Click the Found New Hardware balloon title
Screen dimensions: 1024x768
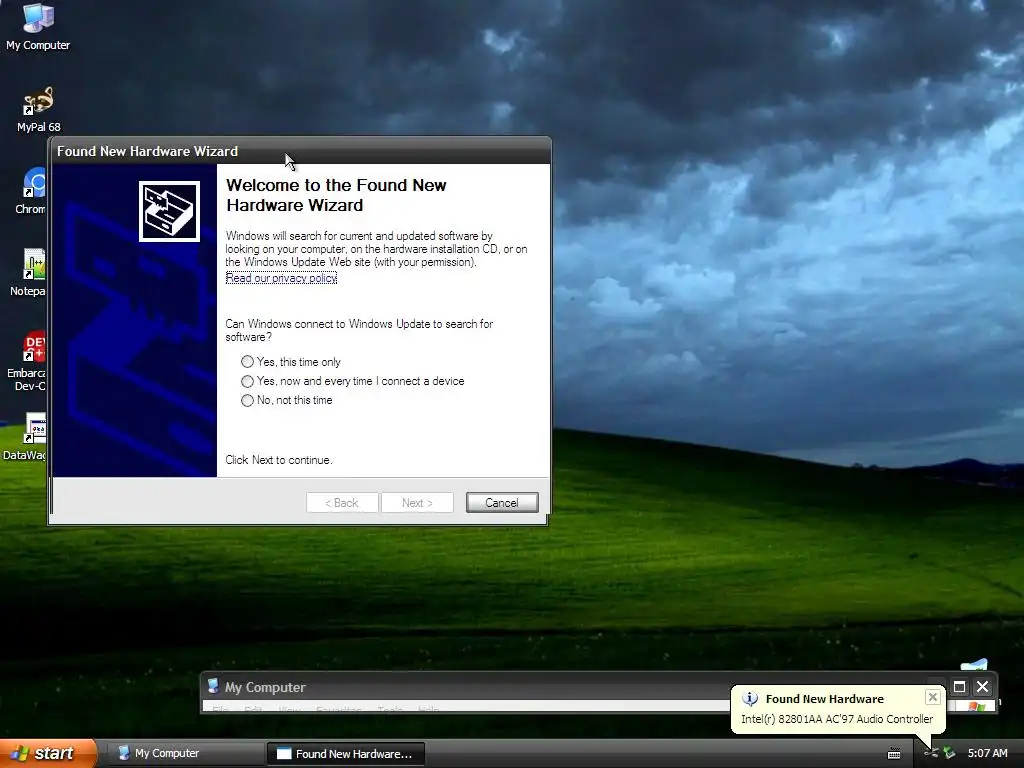(824, 699)
